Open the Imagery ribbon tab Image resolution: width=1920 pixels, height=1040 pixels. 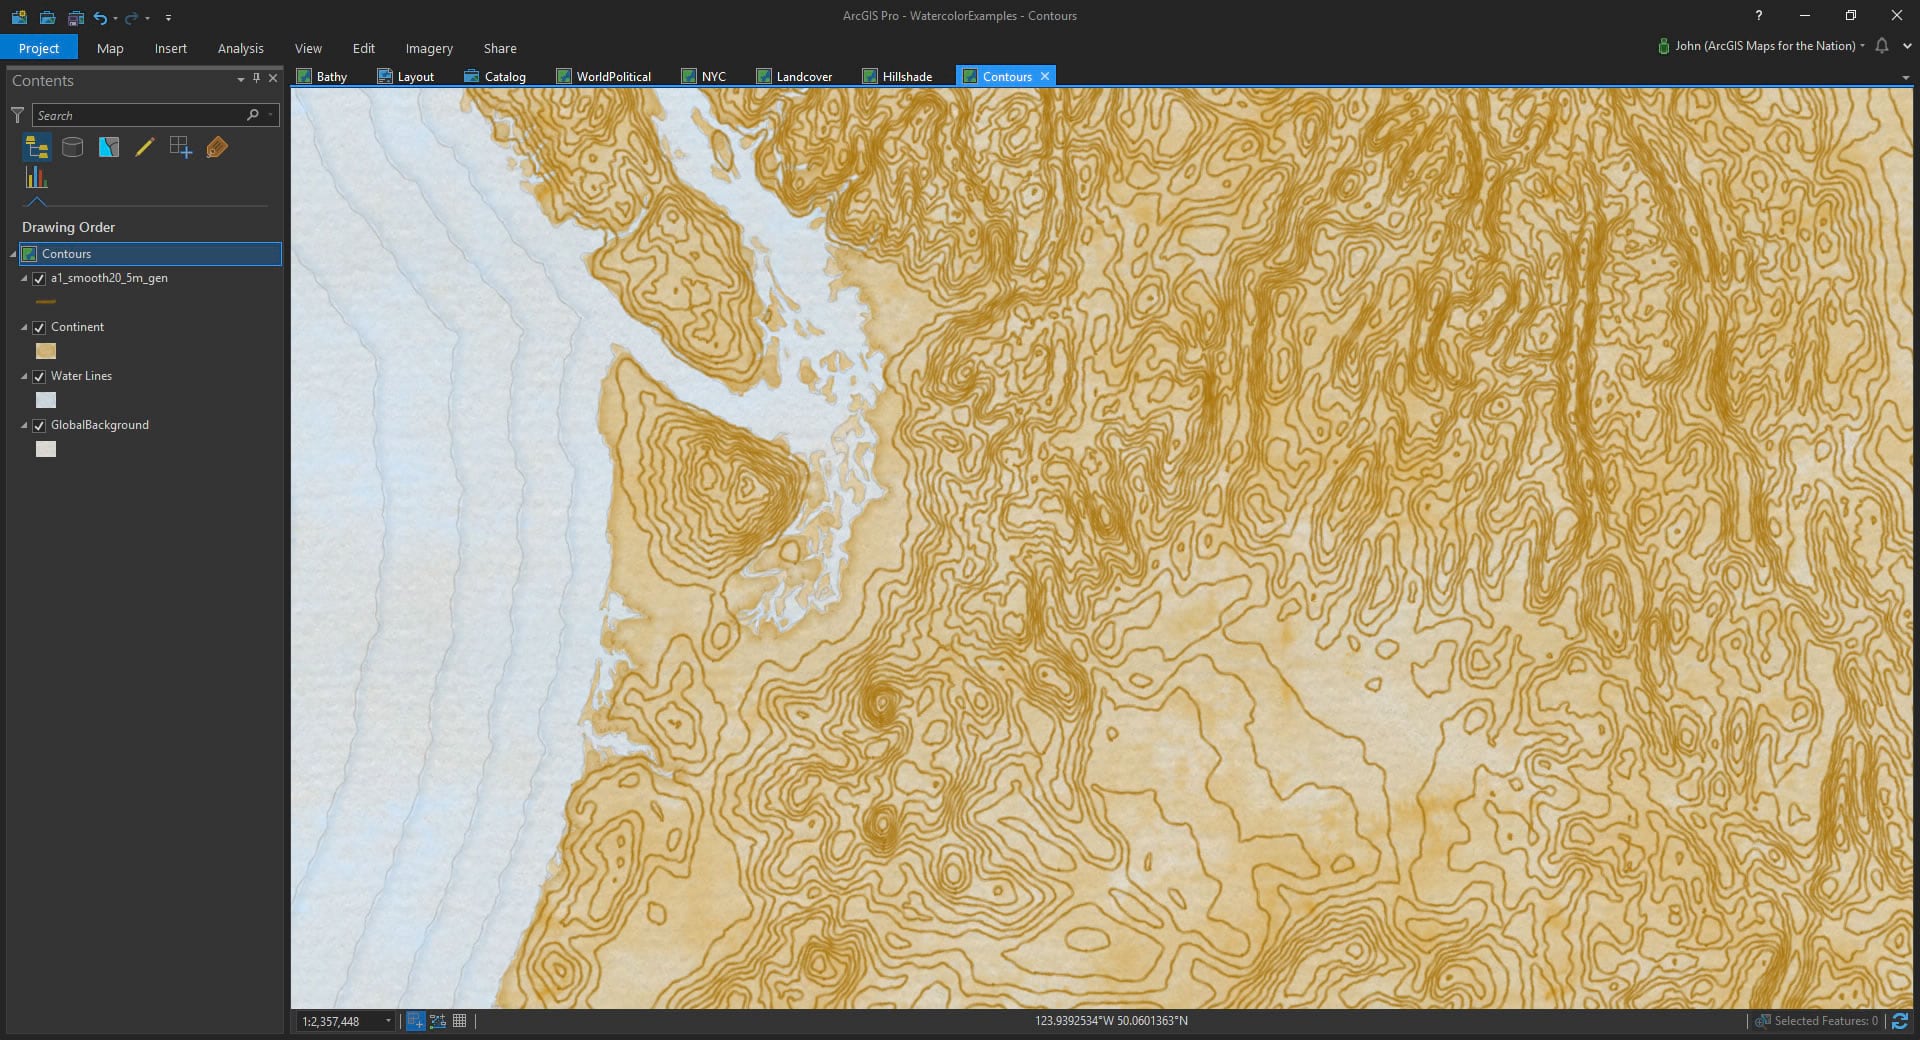click(429, 48)
